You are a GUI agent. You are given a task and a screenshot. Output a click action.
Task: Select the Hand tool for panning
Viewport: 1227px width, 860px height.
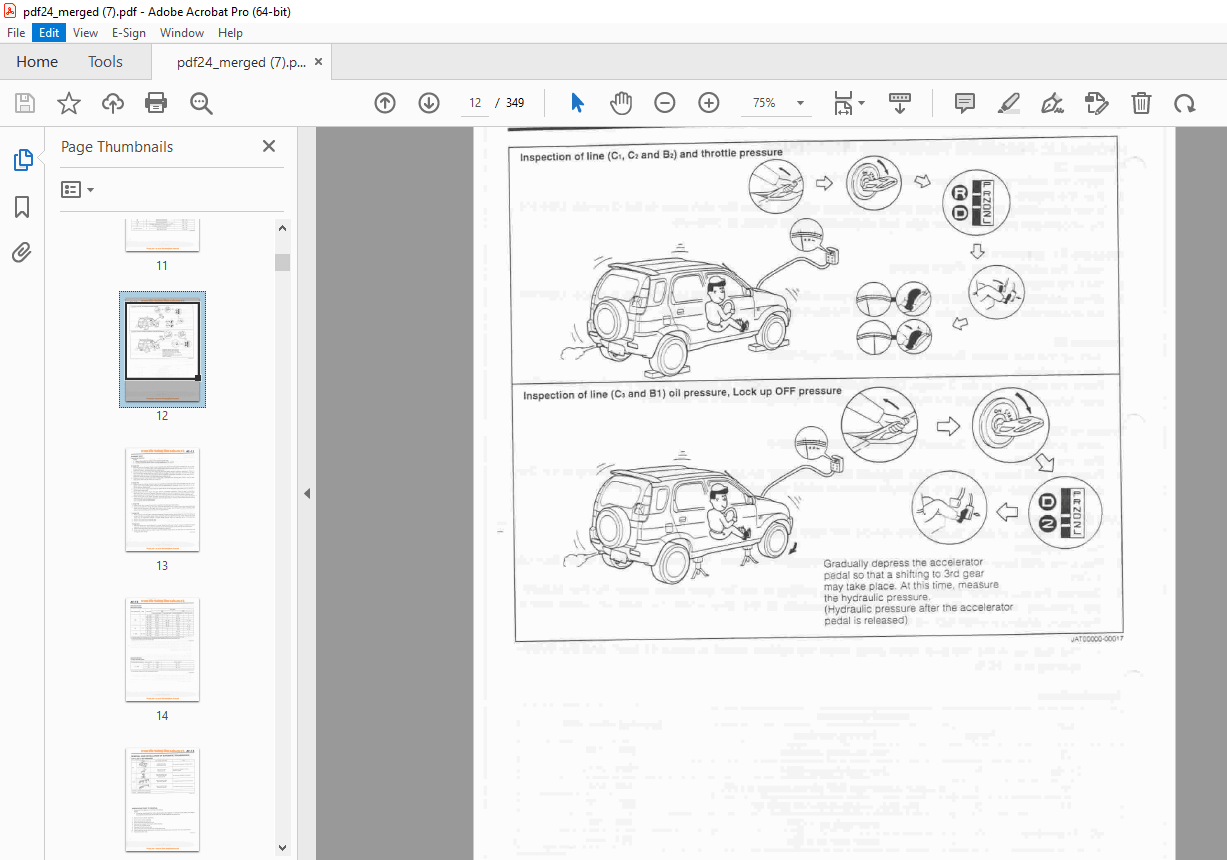pos(621,102)
